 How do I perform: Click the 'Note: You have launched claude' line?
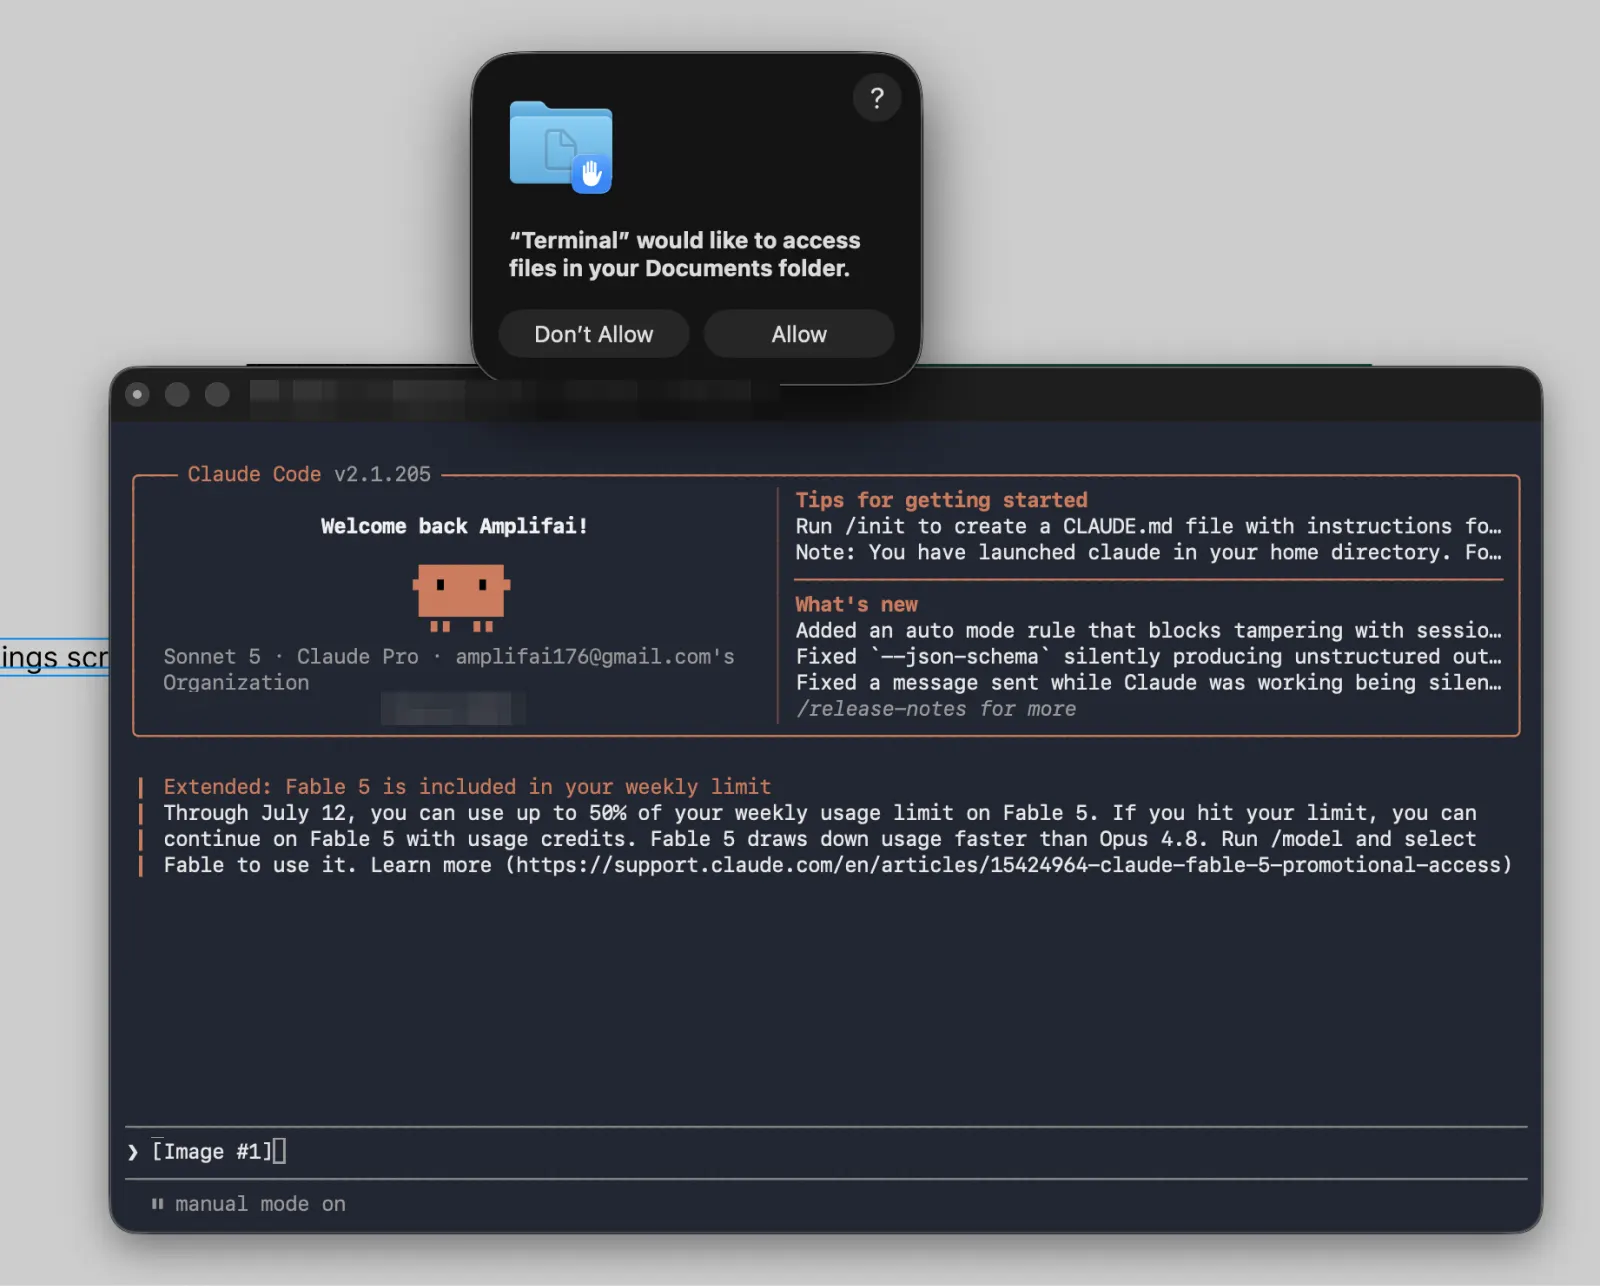[x=1148, y=552]
